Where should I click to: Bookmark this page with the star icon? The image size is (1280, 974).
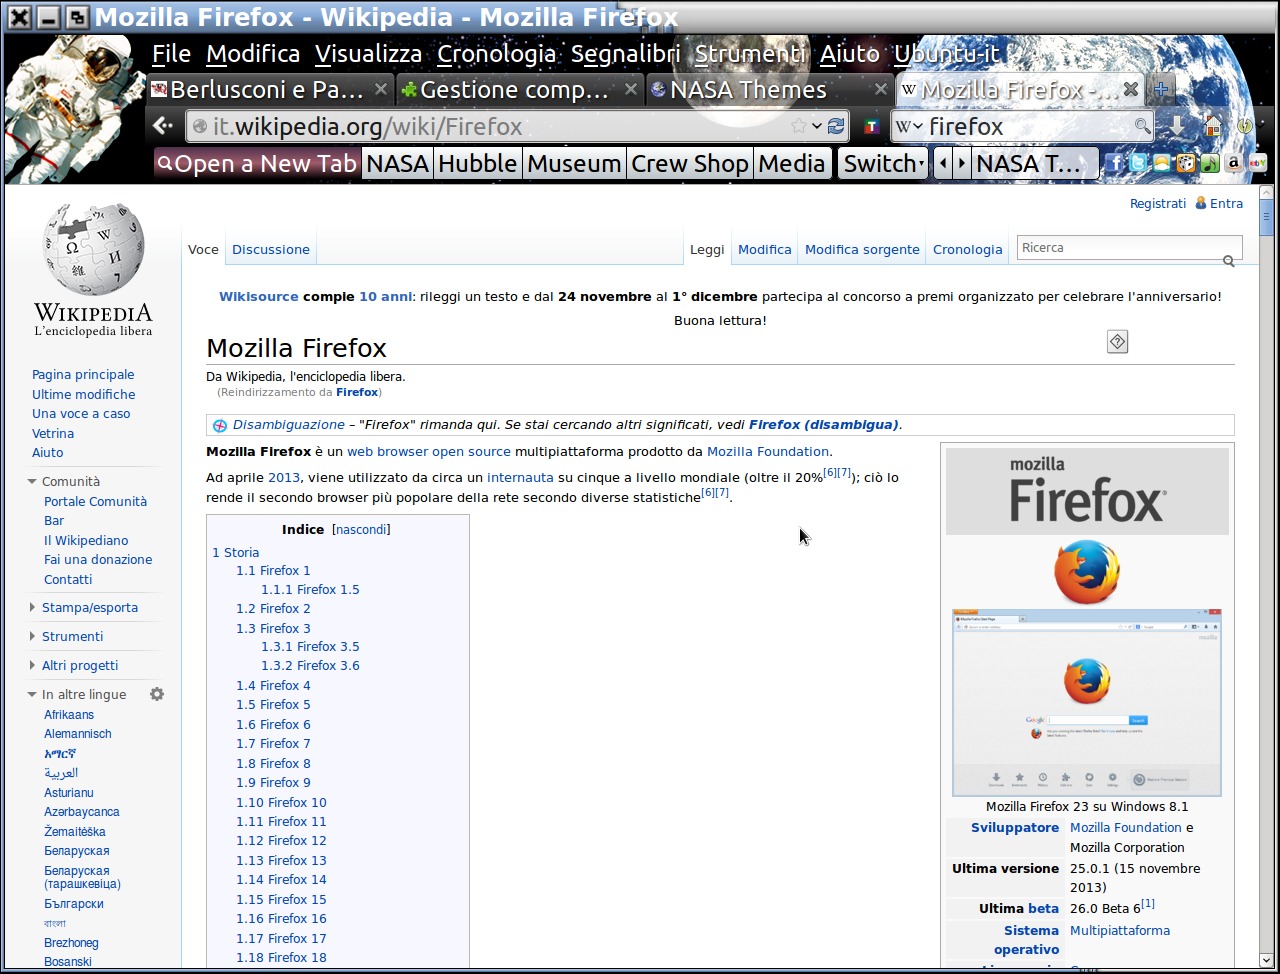[x=799, y=126]
